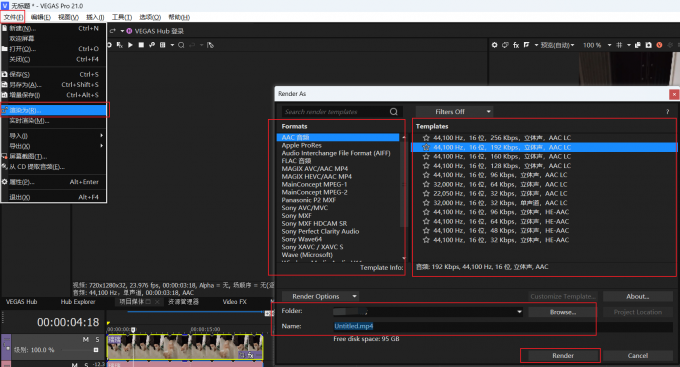Click the fx icon on the video clip
Viewport: 680px width, 367px height.
(251, 355)
